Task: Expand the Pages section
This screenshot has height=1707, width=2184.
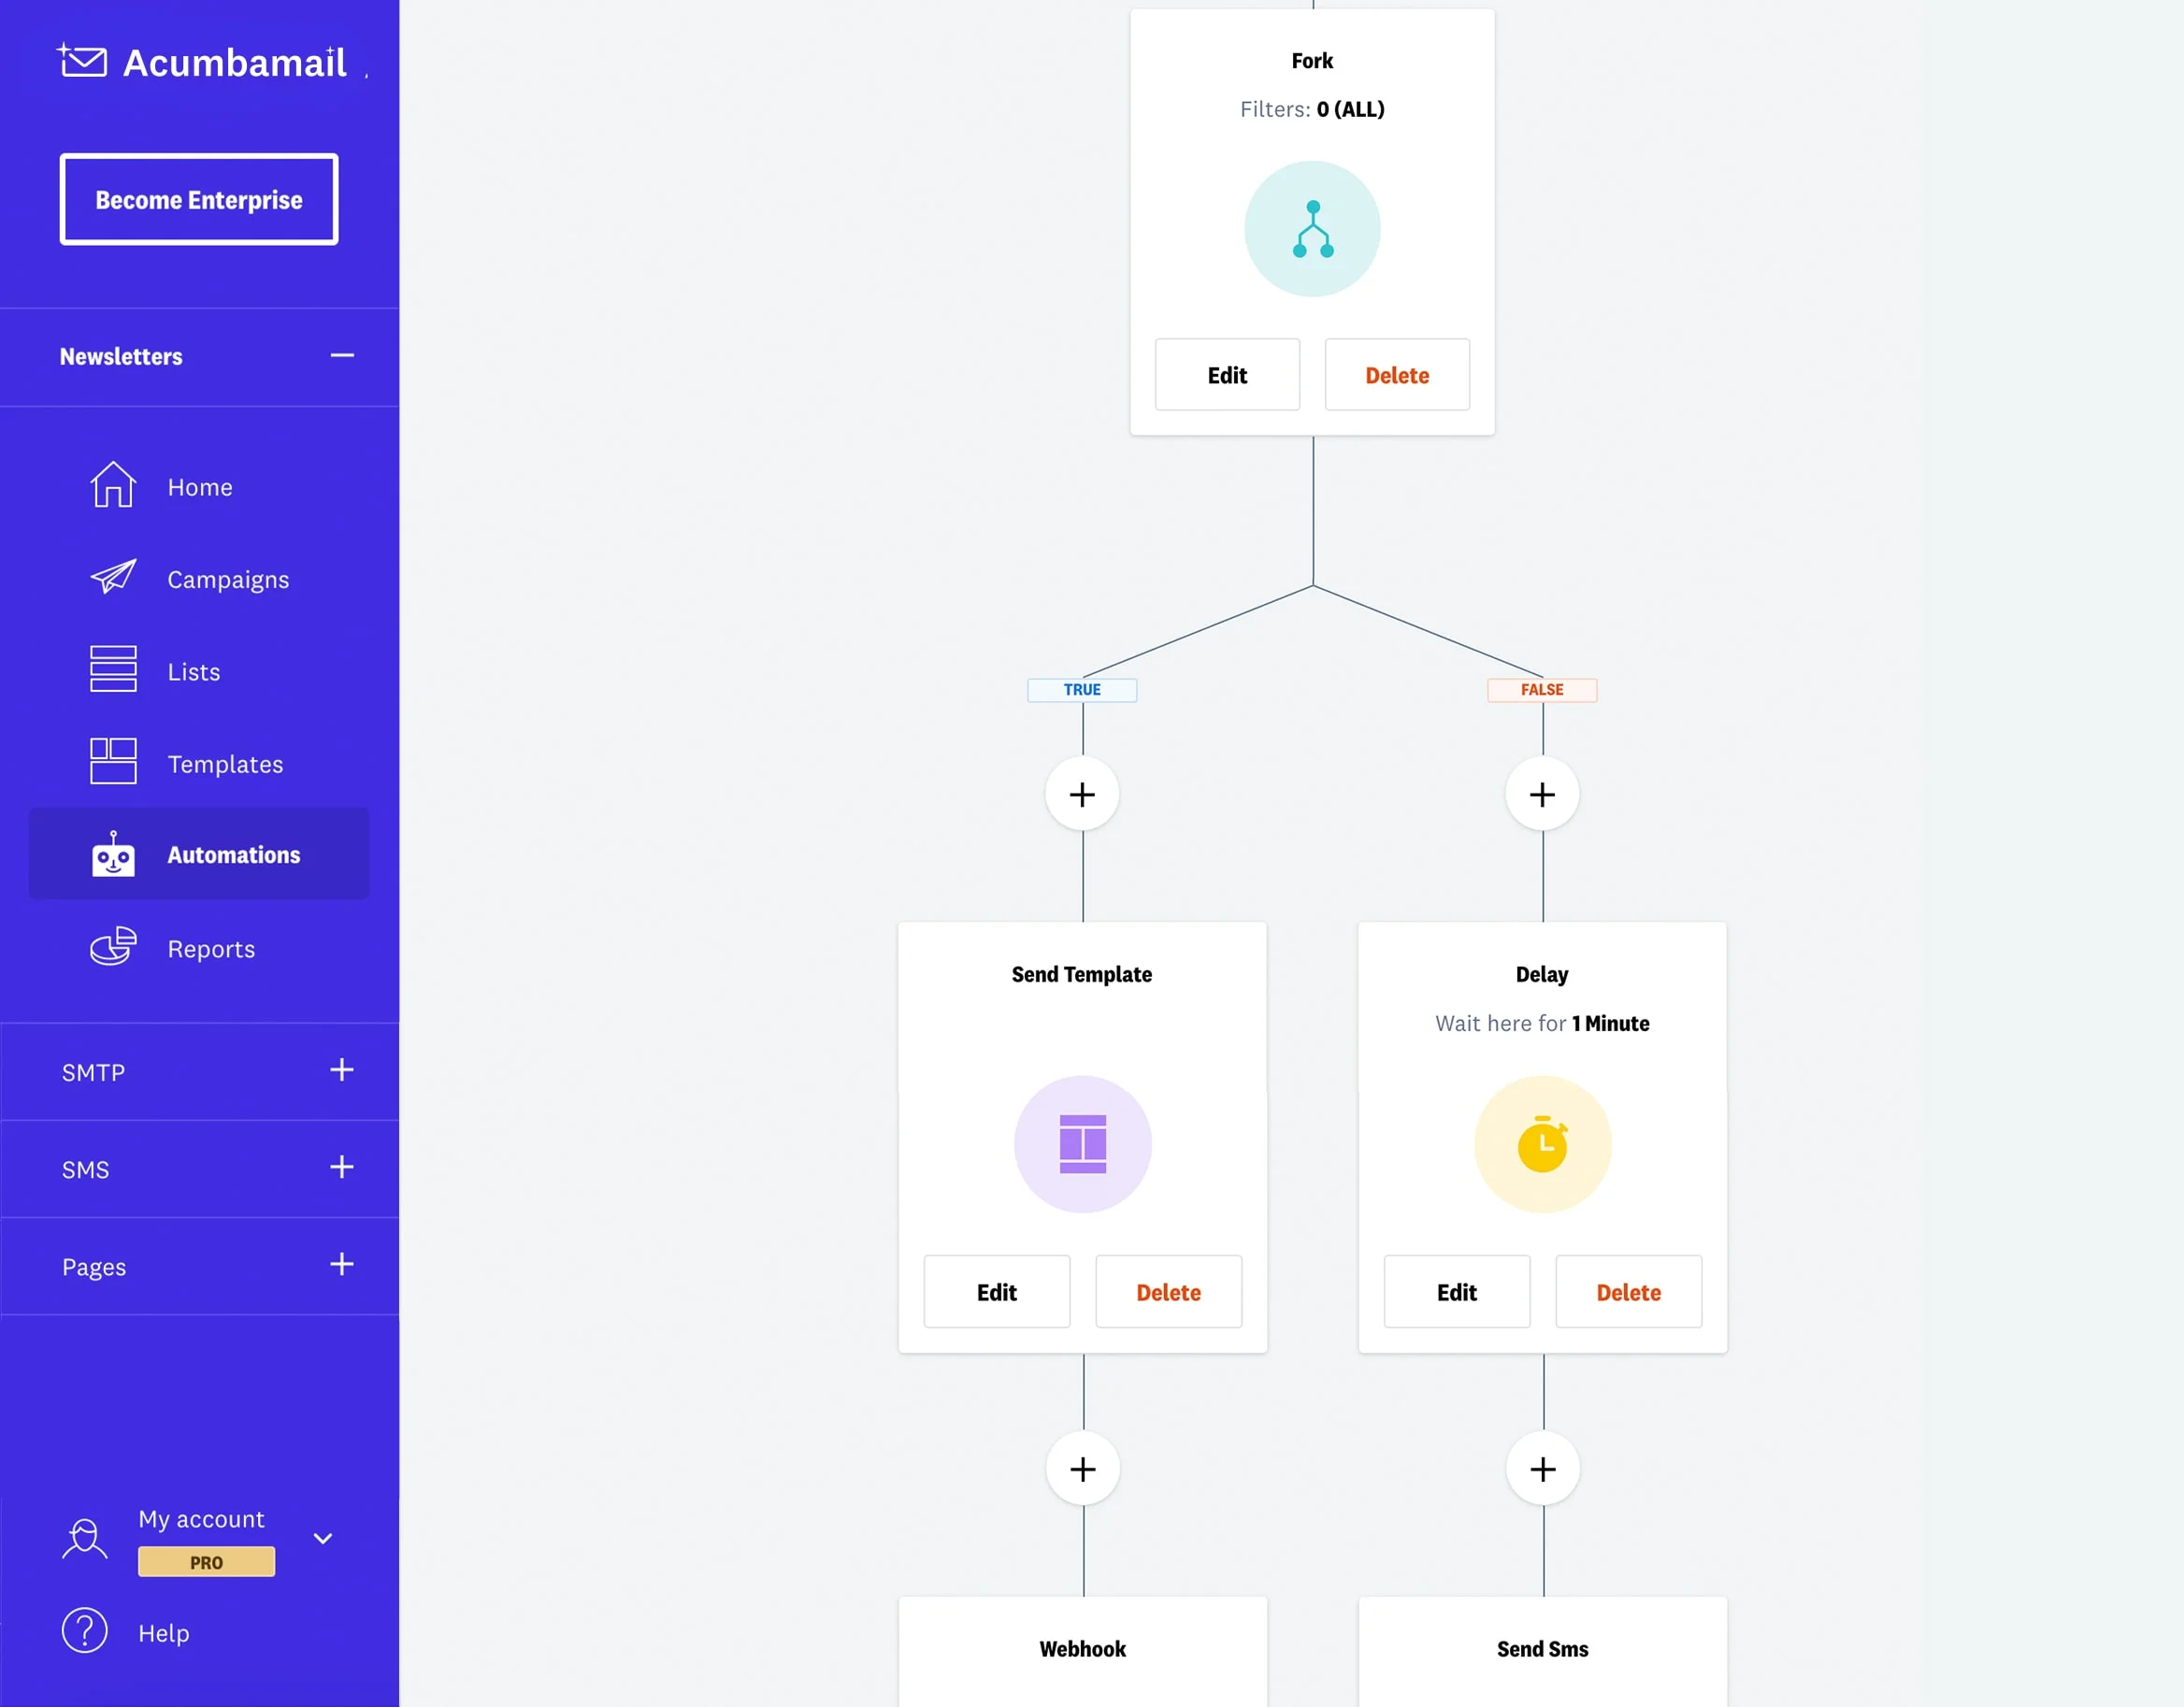Action: coord(342,1264)
